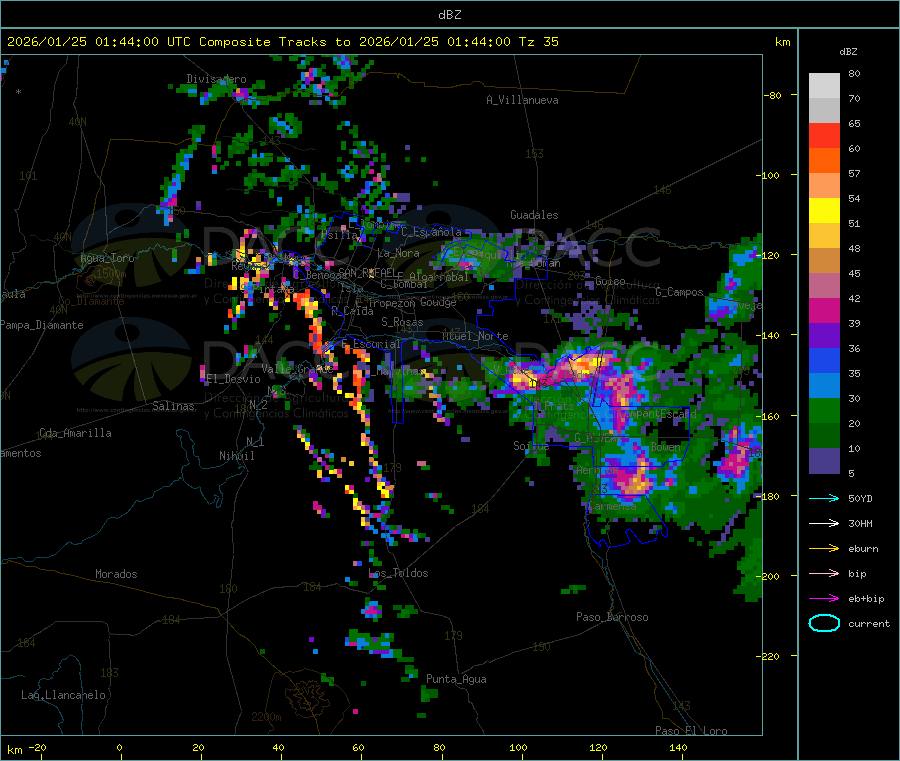Click the Punta_Agua map label
900x761 pixels.
[456, 679]
